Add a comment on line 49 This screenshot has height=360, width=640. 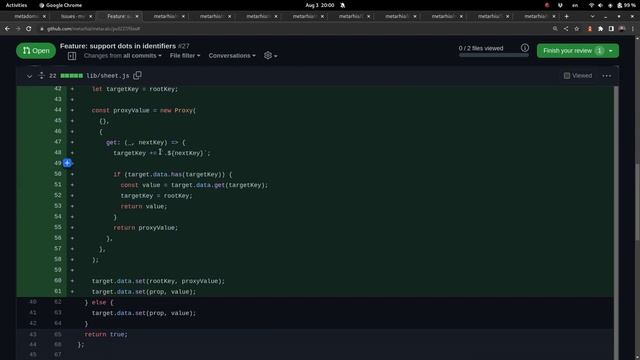click(67, 163)
